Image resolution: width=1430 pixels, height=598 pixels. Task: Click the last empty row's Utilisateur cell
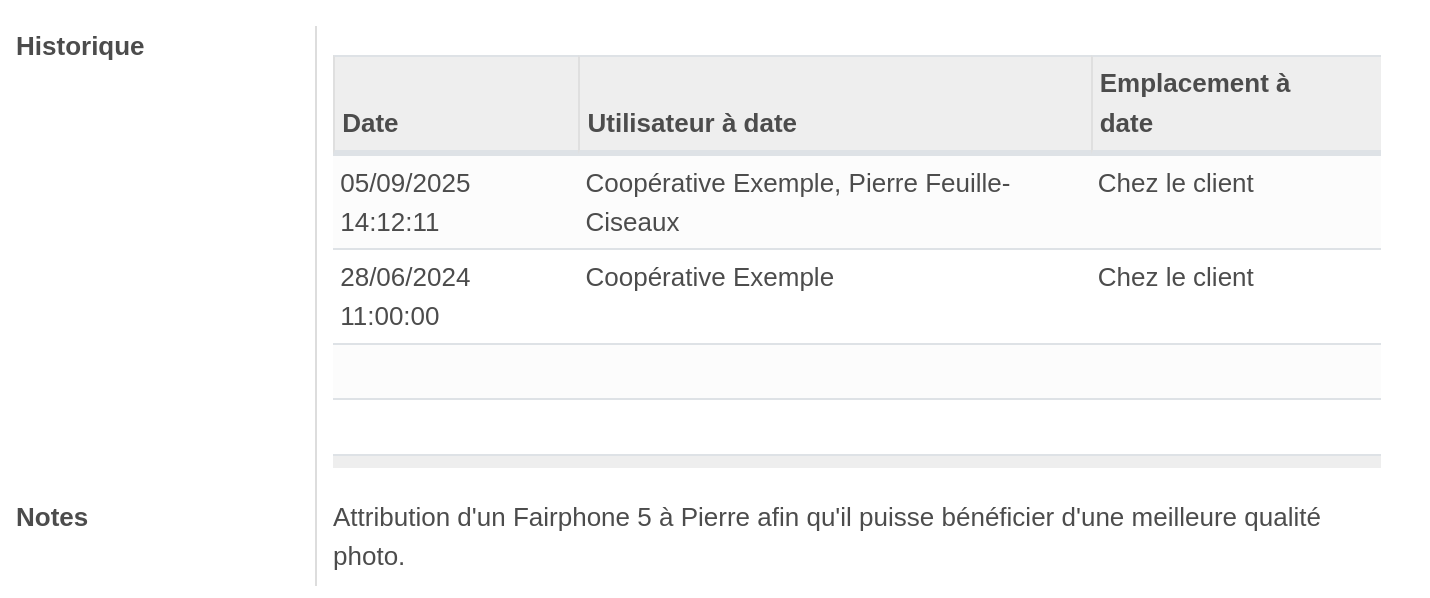click(x=835, y=427)
